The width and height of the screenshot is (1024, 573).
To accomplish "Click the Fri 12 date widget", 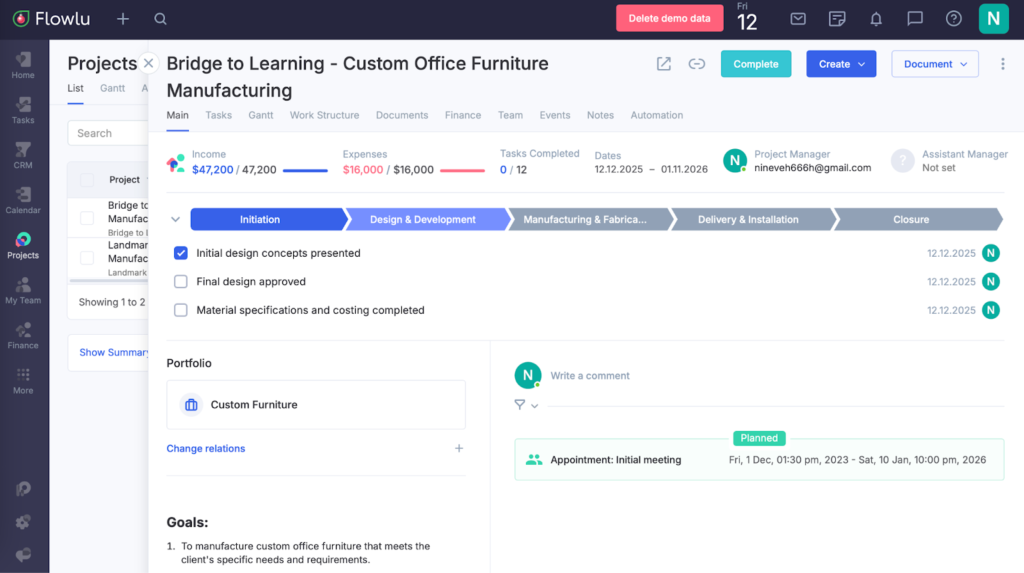I will [x=746, y=18].
